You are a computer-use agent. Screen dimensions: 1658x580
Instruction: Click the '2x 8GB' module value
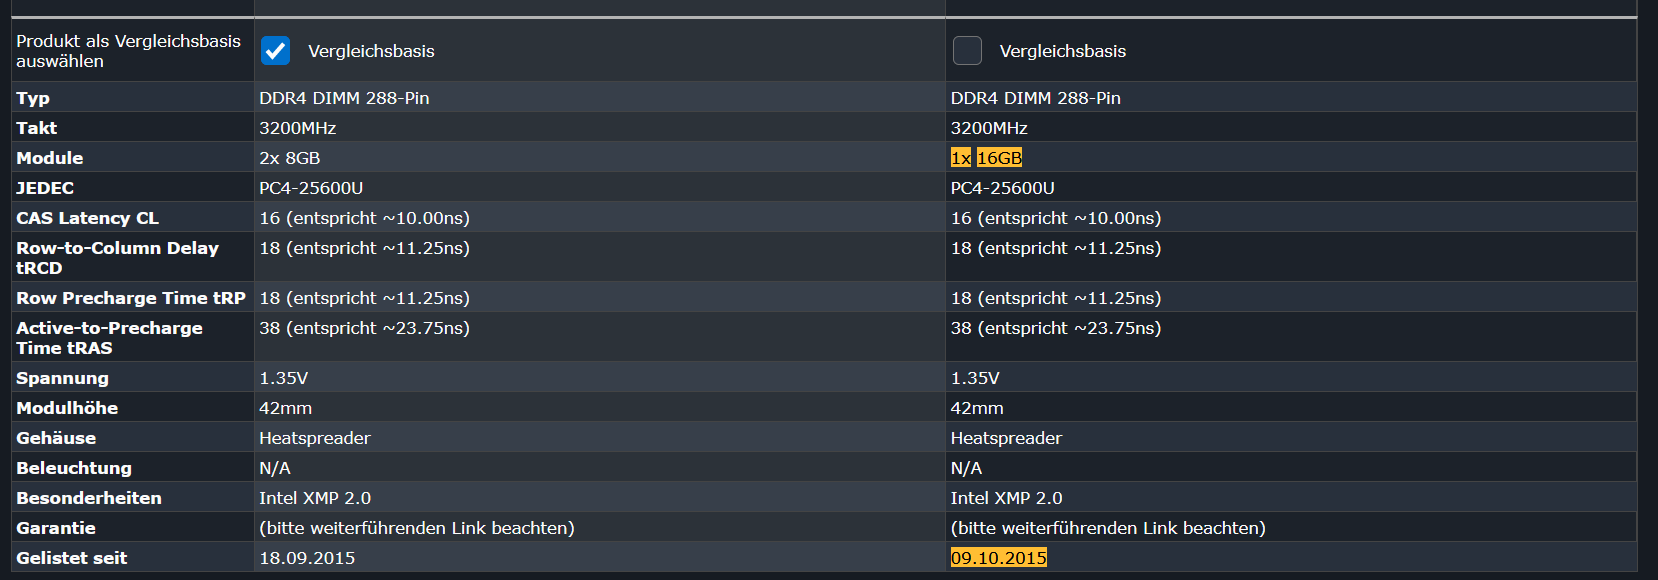(x=290, y=158)
